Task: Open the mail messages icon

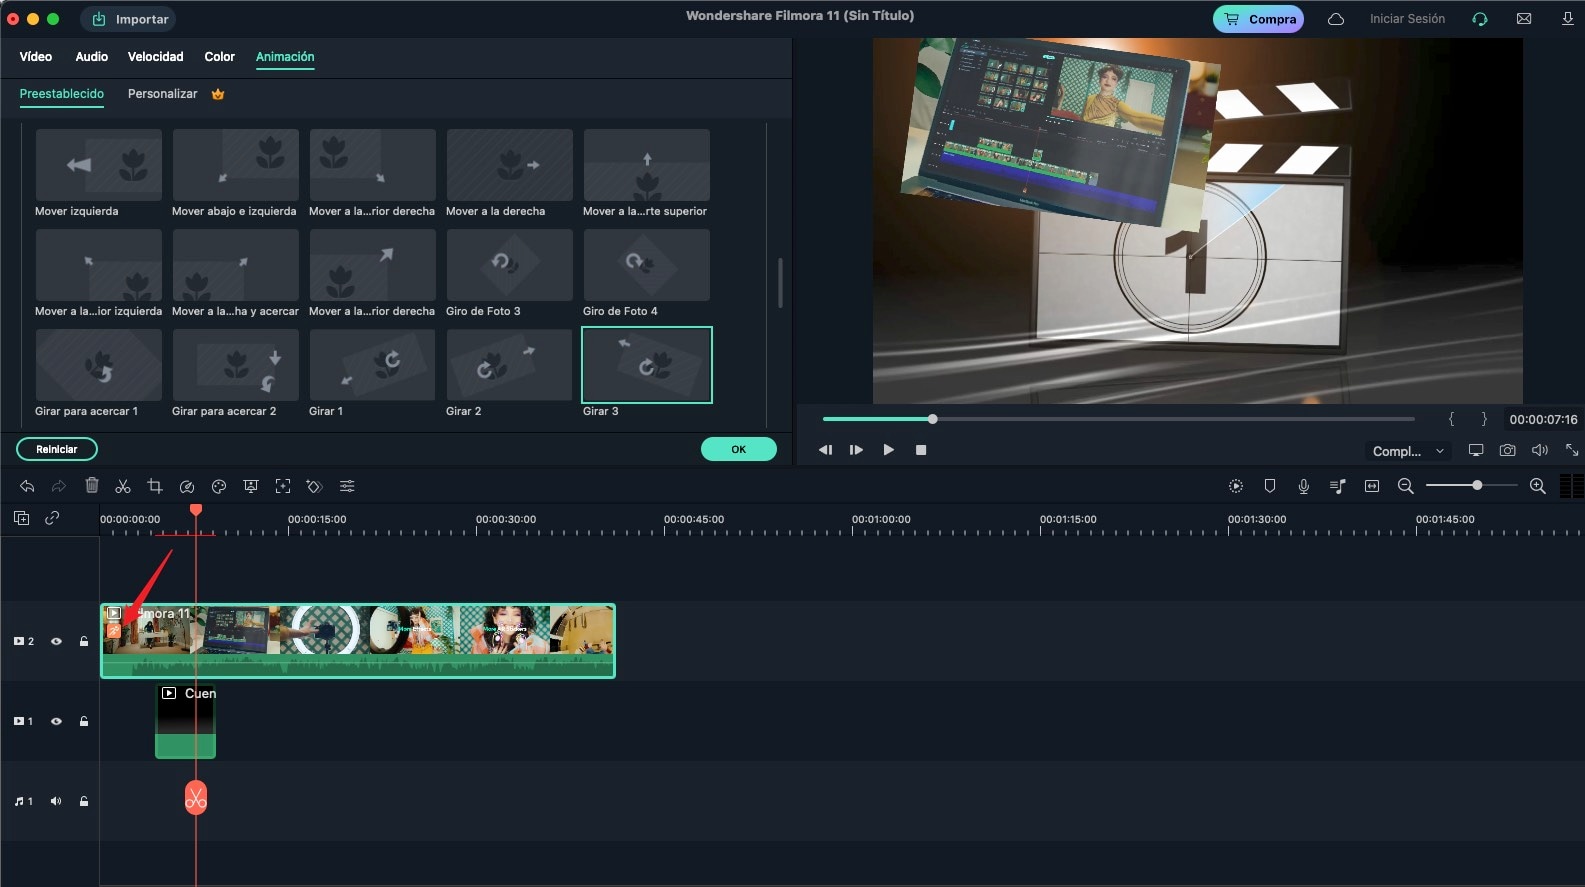Action: (1524, 19)
